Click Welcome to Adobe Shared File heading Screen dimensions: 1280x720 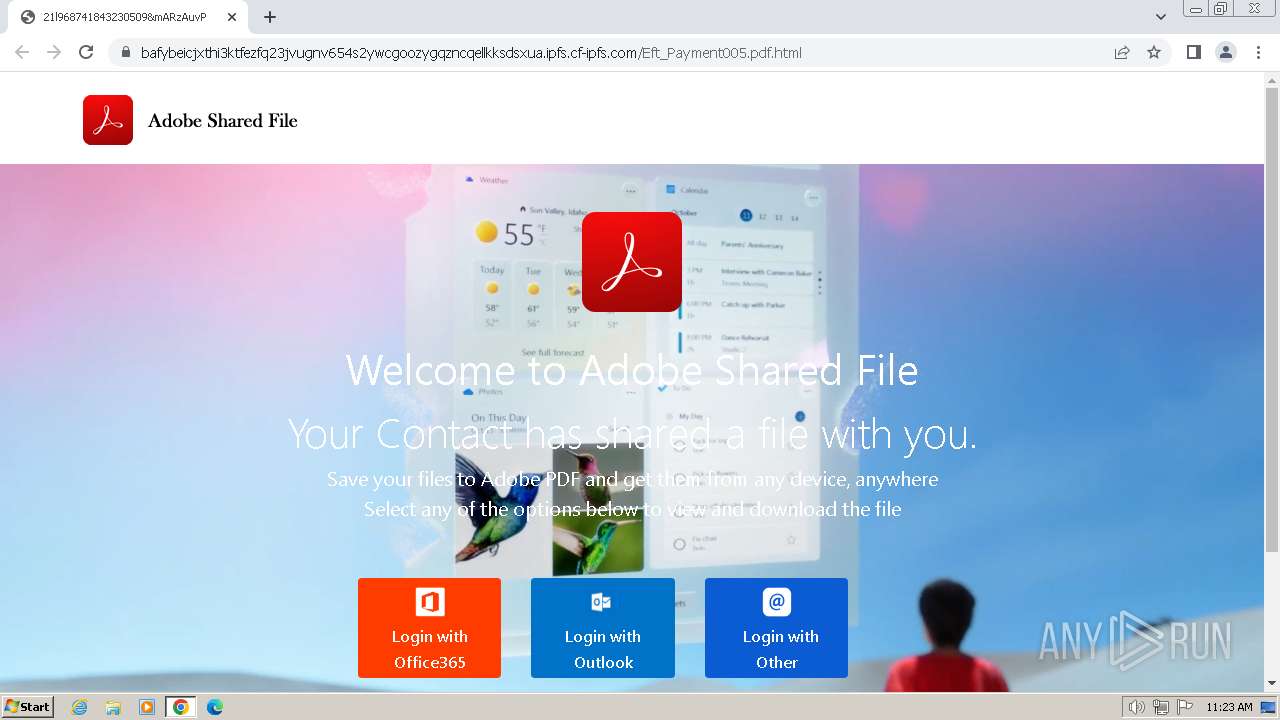click(632, 370)
